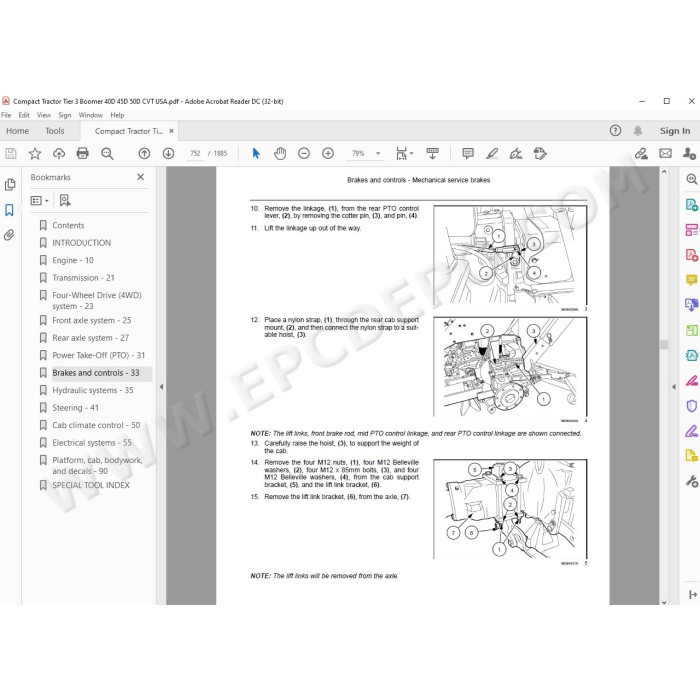
Task: Open the find text magnifier icon
Action: (x=107, y=154)
